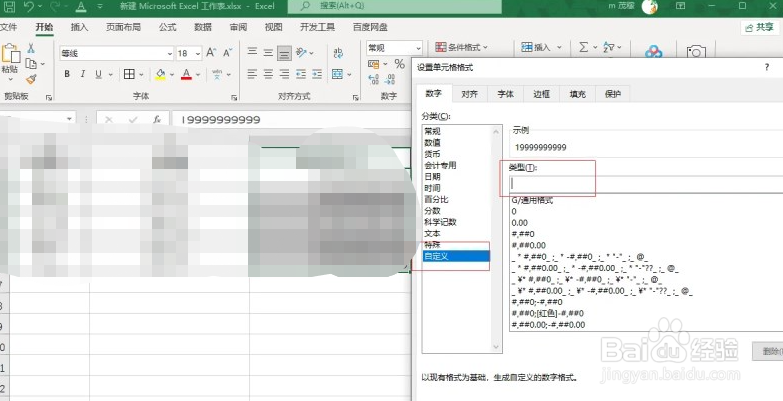This screenshot has width=783, height=401.
Task: Click the Merge and Center icon
Action: (338, 74)
